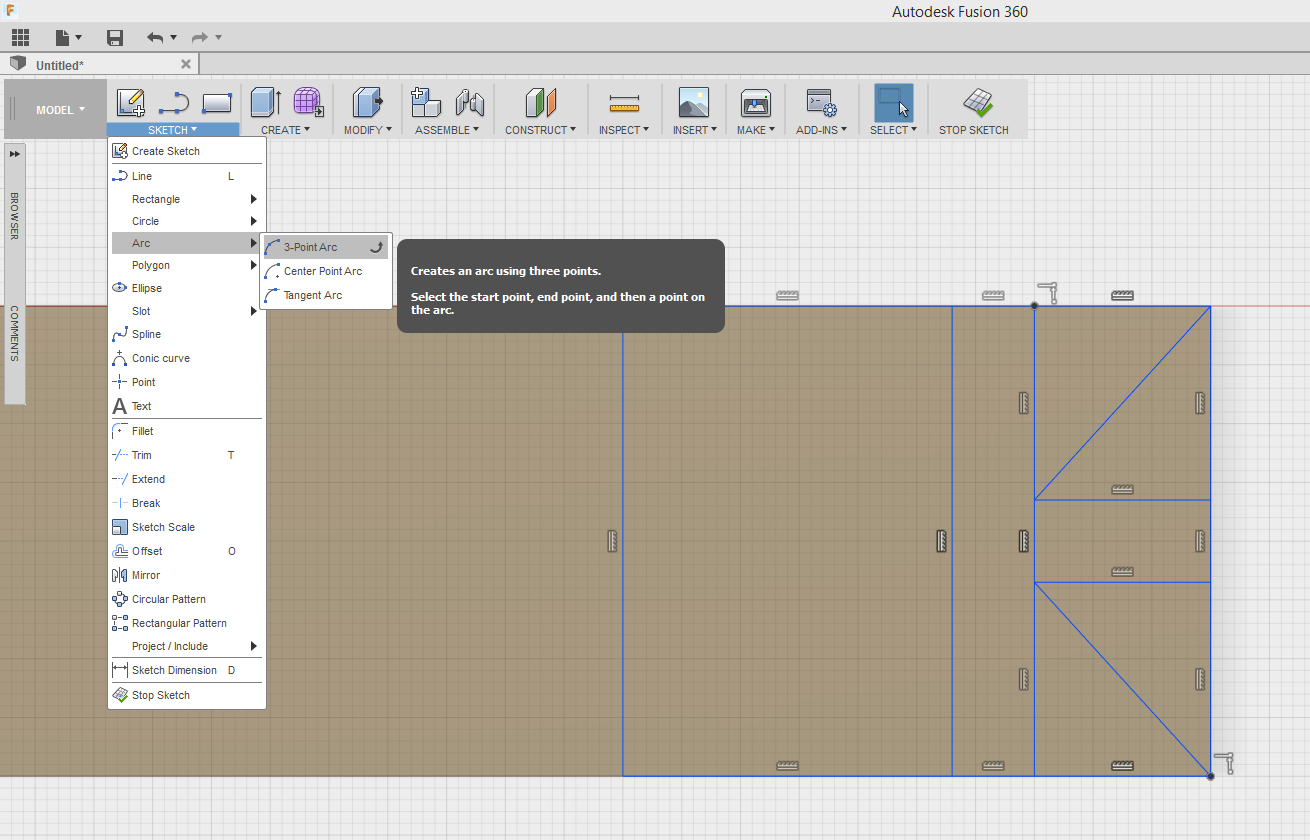Choose Break from Sketch menu
1310x840 pixels.
187,503
